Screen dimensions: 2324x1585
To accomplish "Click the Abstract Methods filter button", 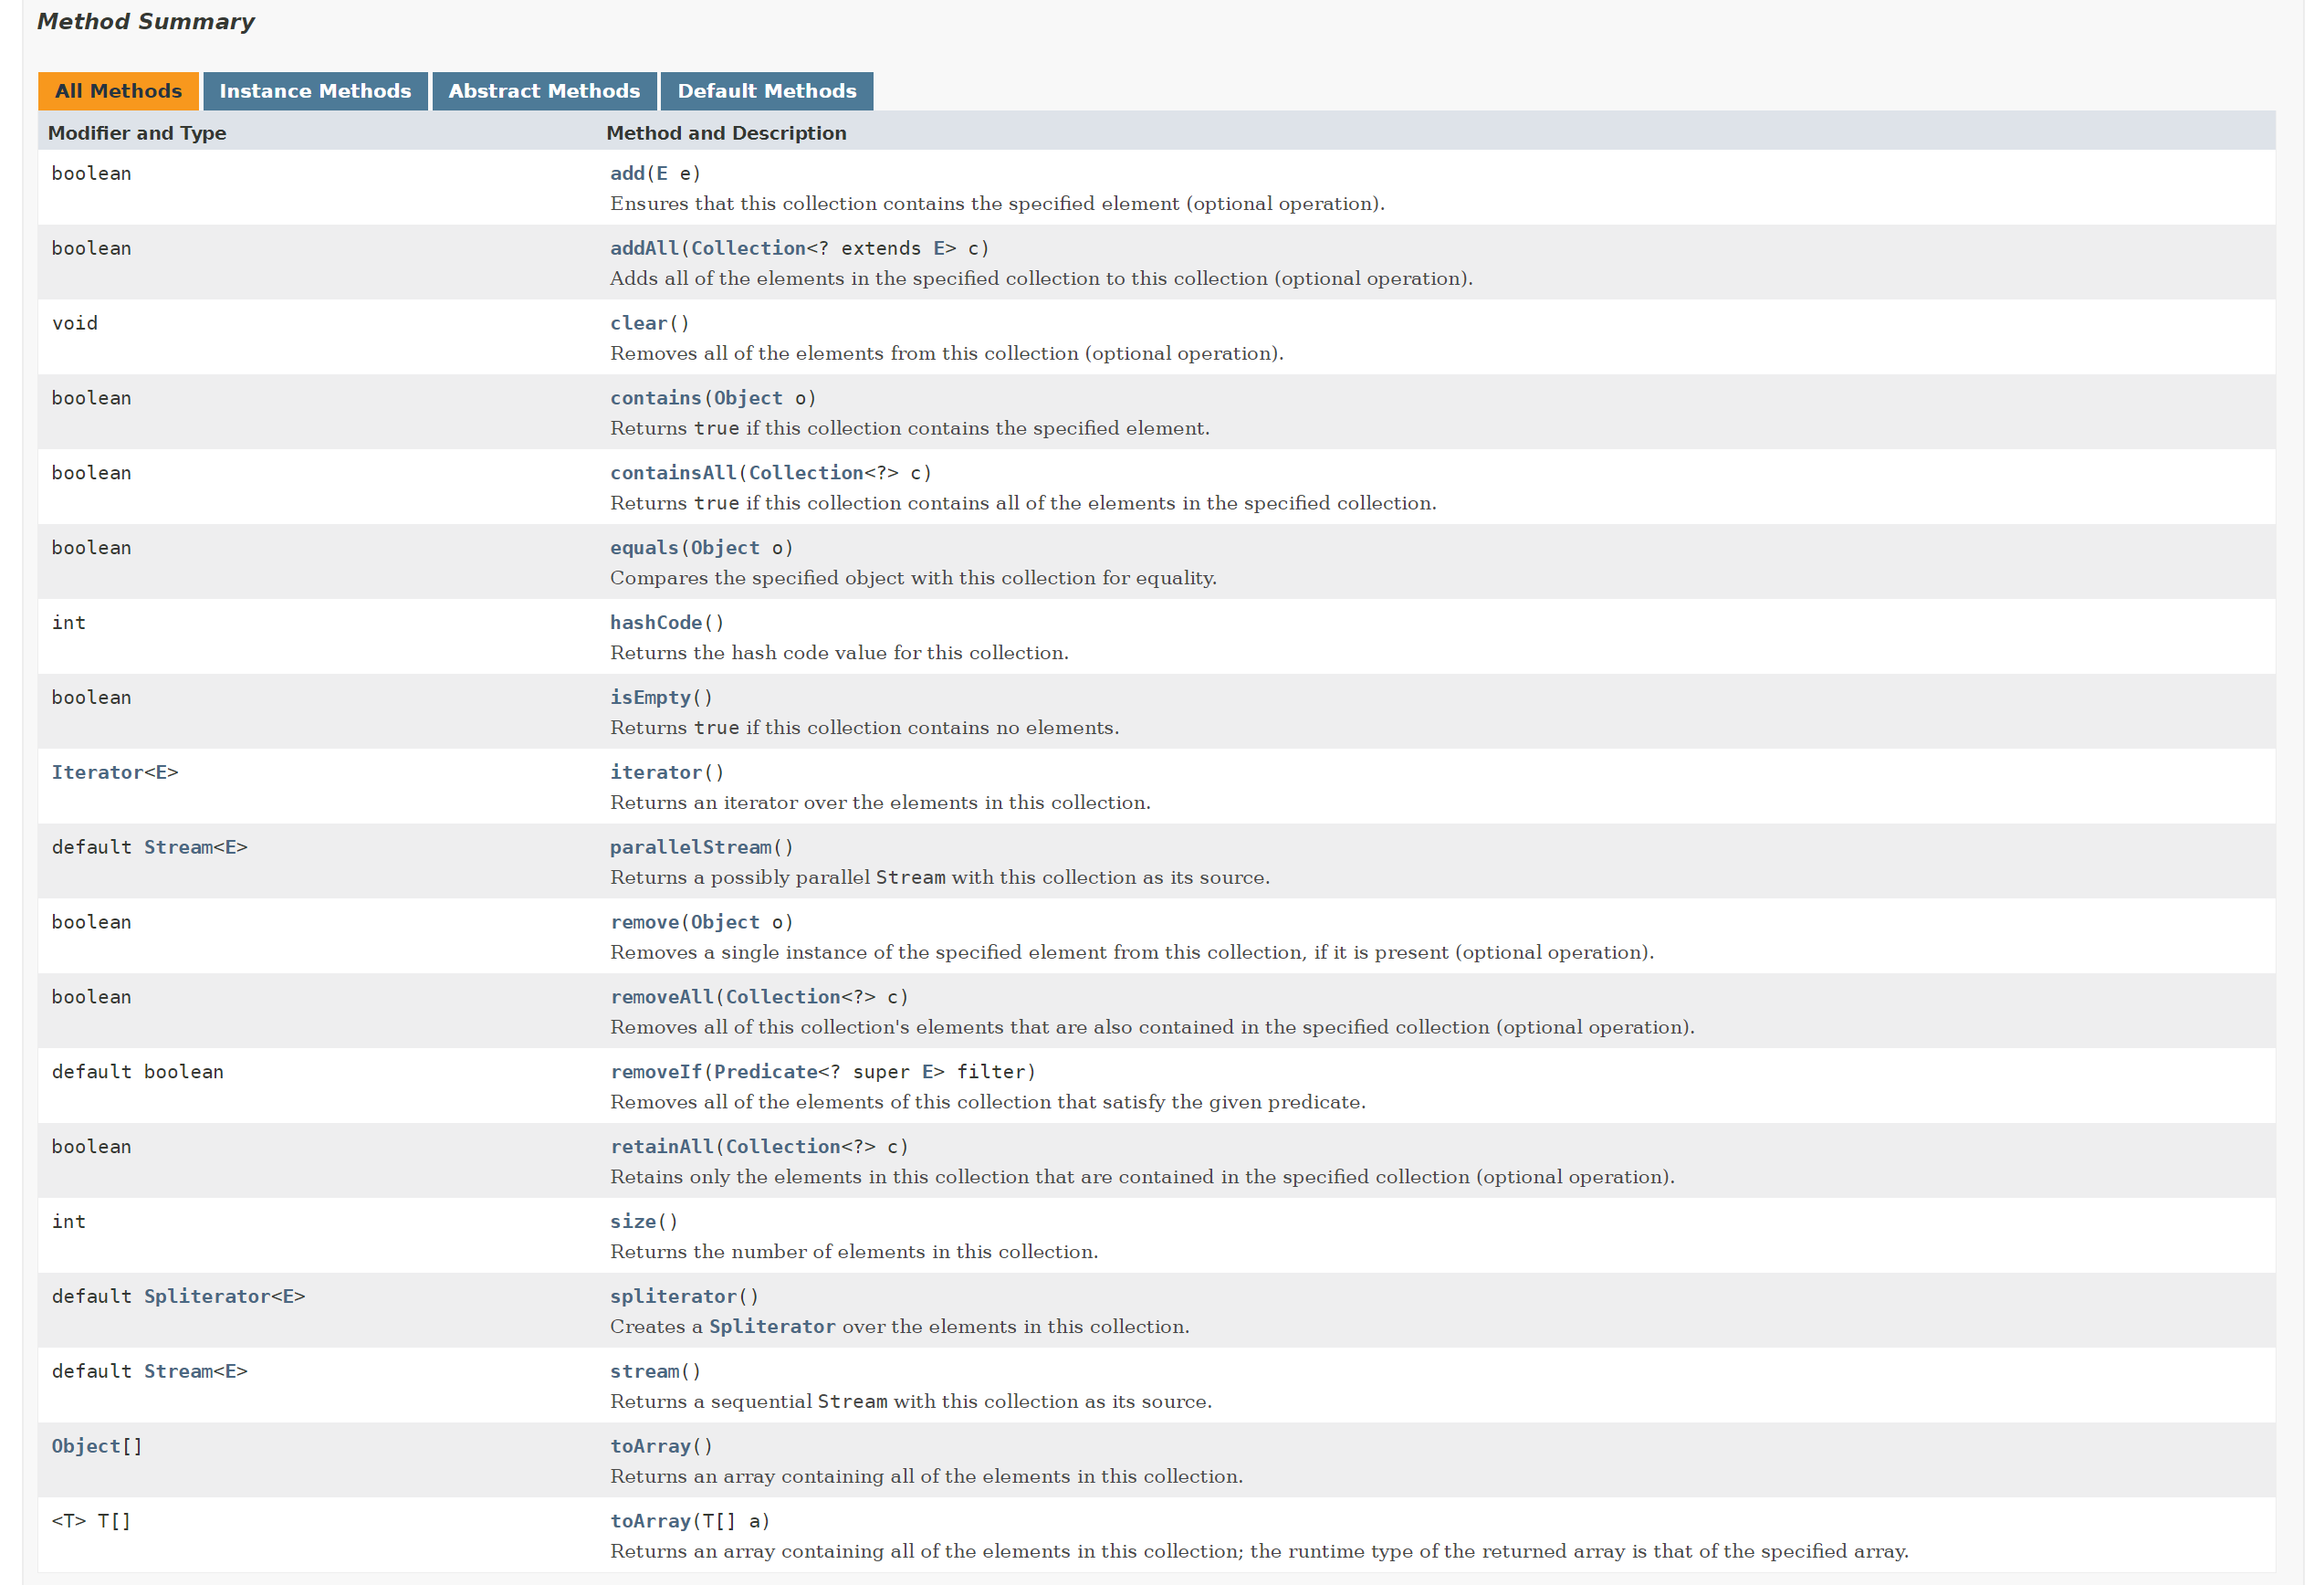I will click(x=542, y=89).
